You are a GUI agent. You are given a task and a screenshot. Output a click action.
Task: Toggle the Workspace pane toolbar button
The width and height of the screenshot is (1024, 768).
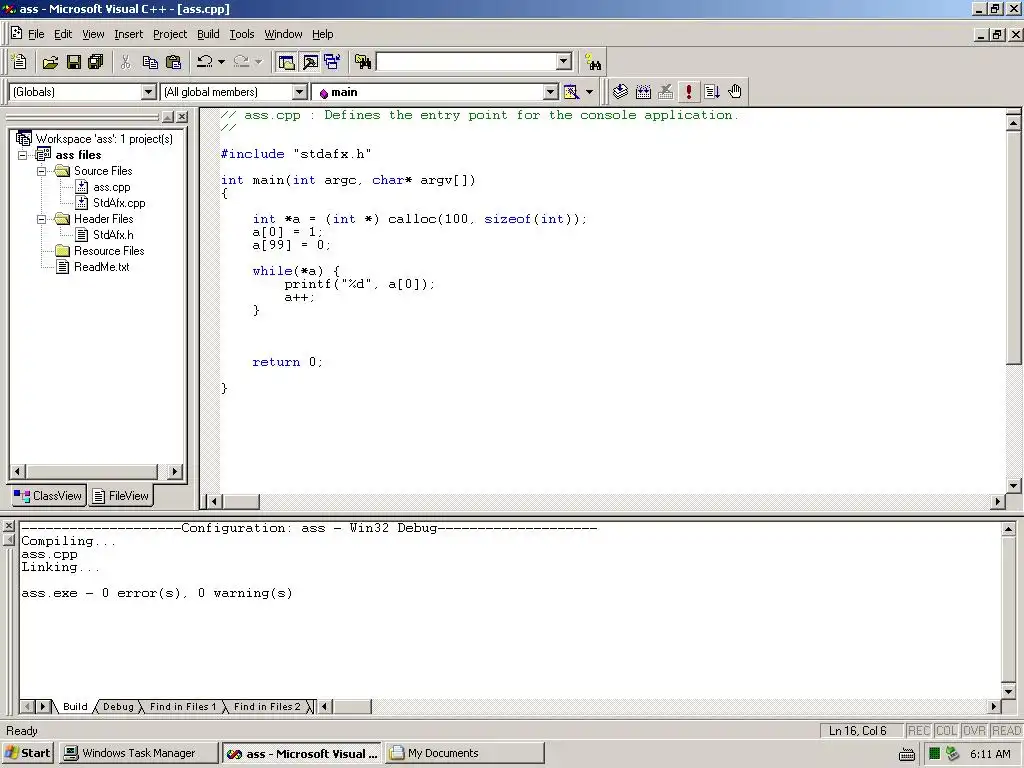pos(286,62)
